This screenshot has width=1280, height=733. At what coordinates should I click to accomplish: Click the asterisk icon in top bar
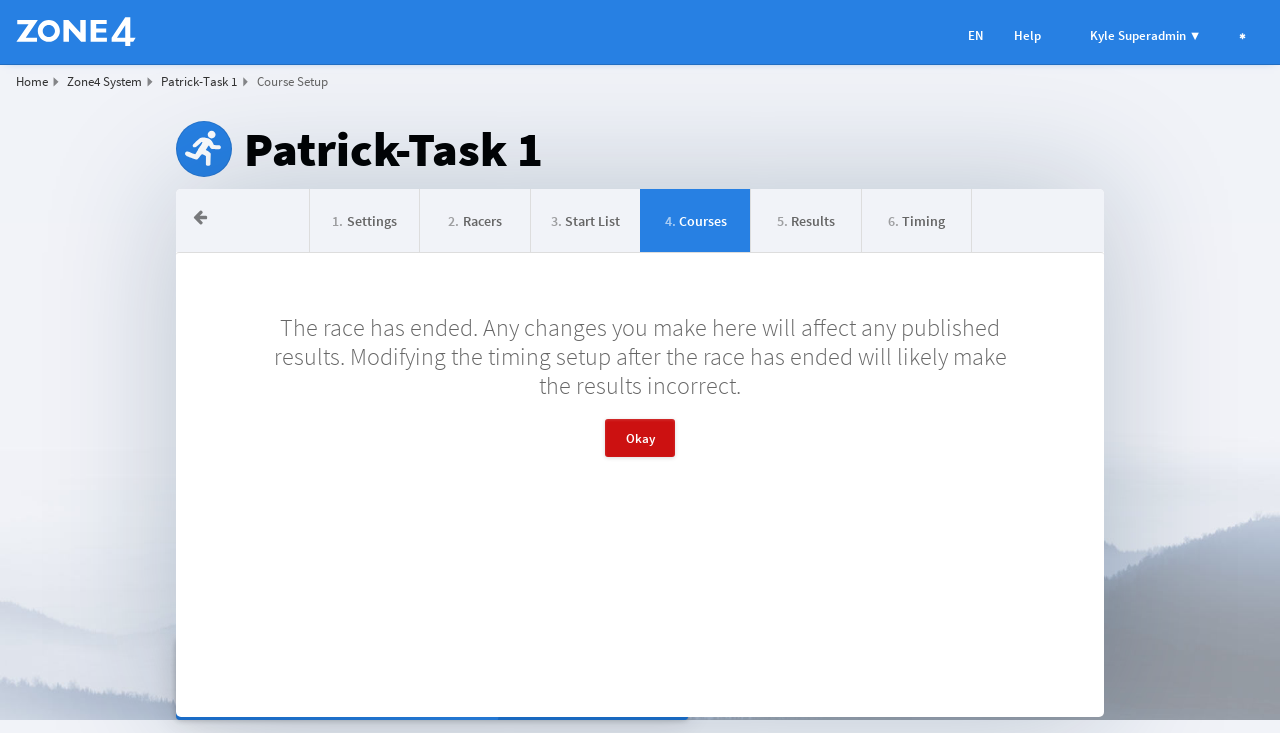pos(1242,36)
